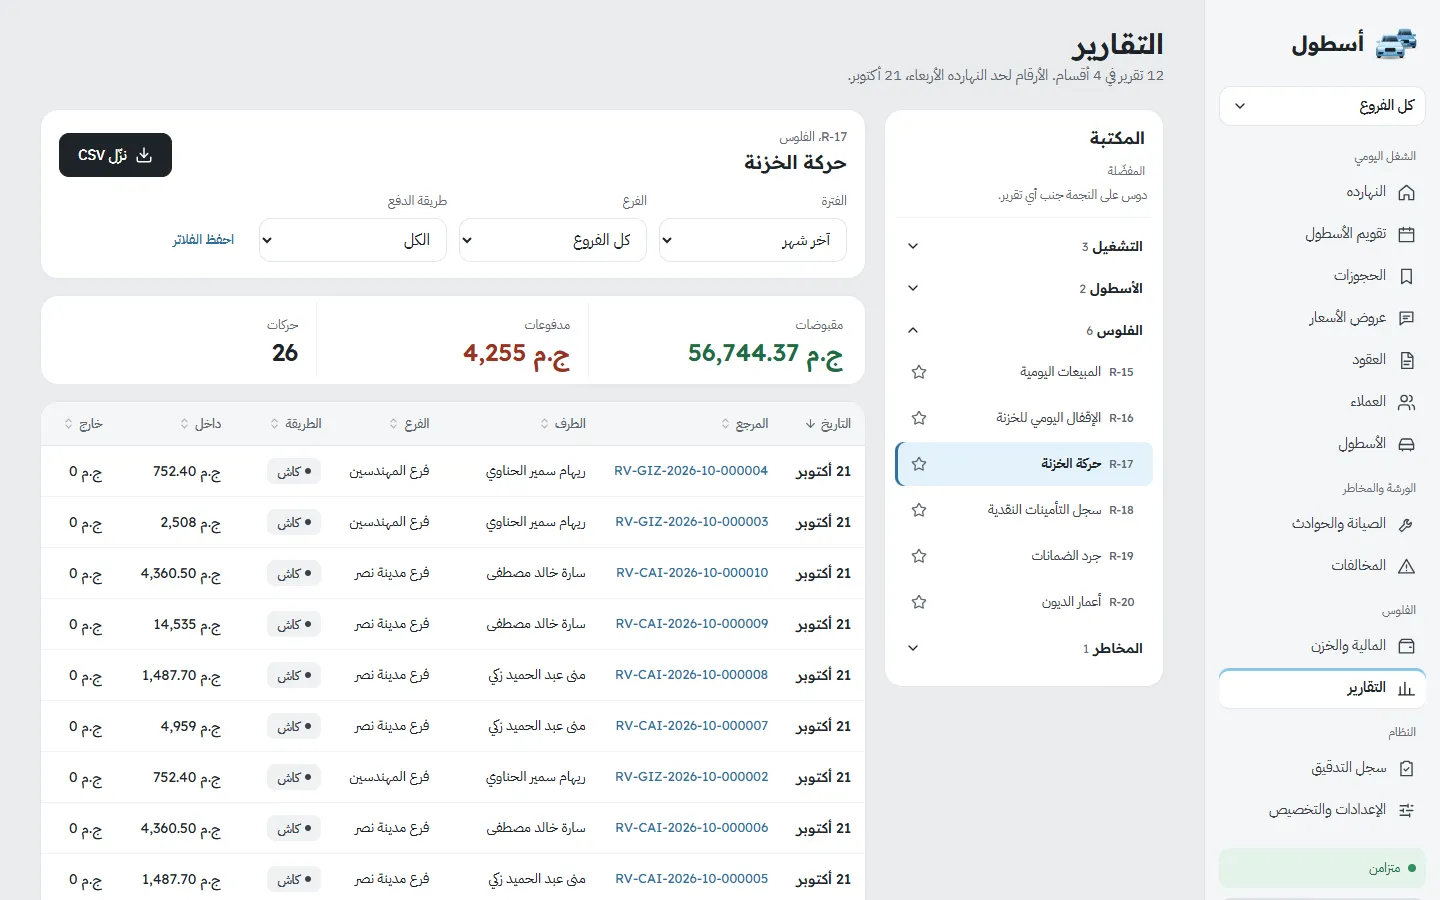Star the R-16 الإقفال اليومي للخزنة report

click(x=919, y=418)
